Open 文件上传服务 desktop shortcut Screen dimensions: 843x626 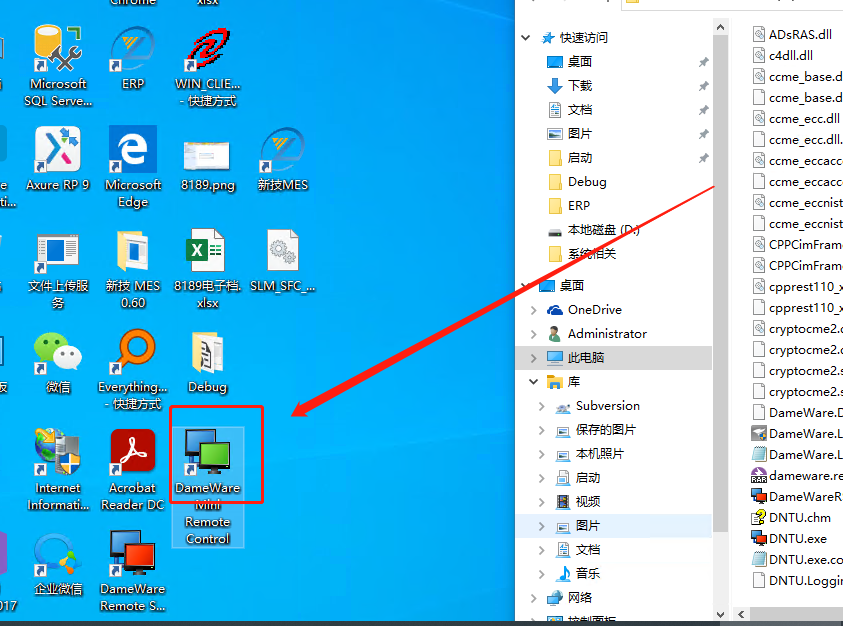tap(58, 269)
